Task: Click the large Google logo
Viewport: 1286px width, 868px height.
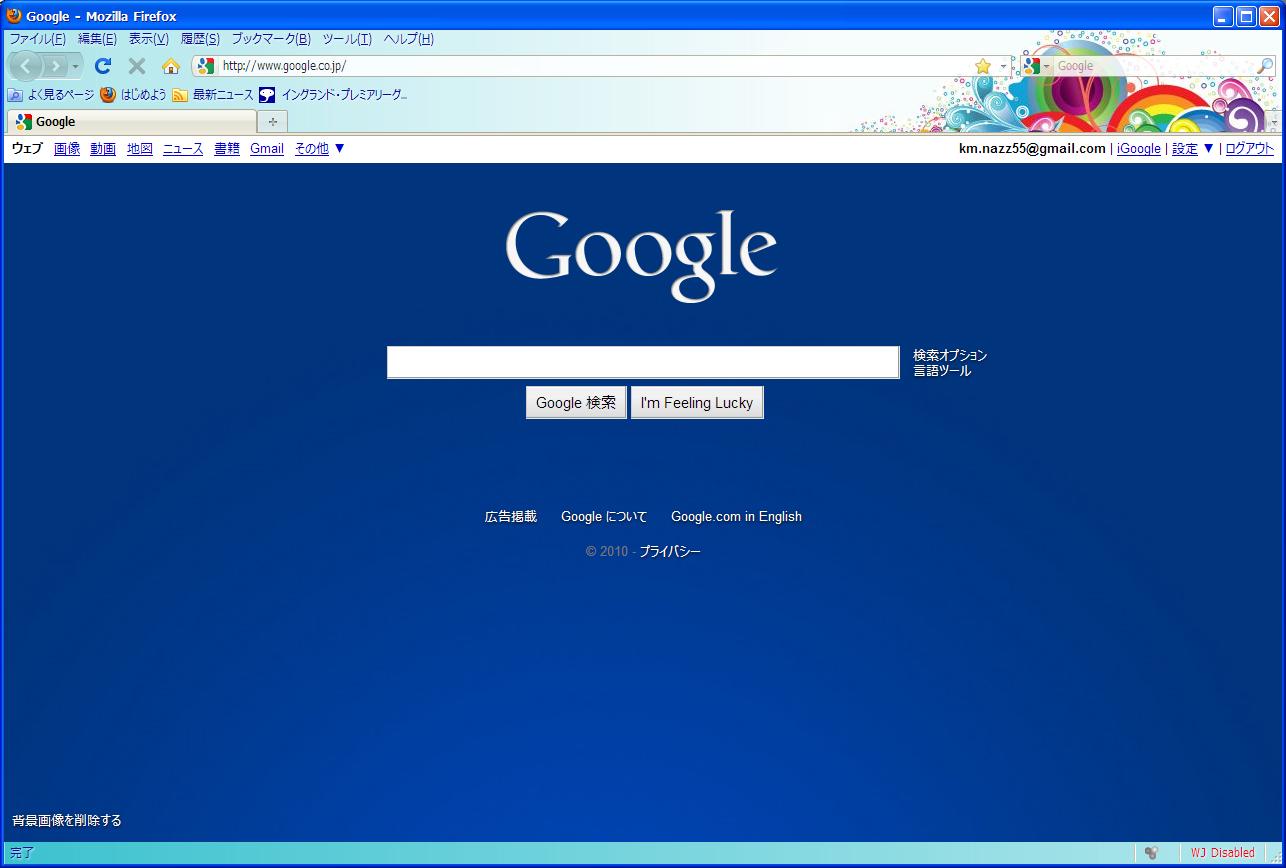Action: pos(641,255)
